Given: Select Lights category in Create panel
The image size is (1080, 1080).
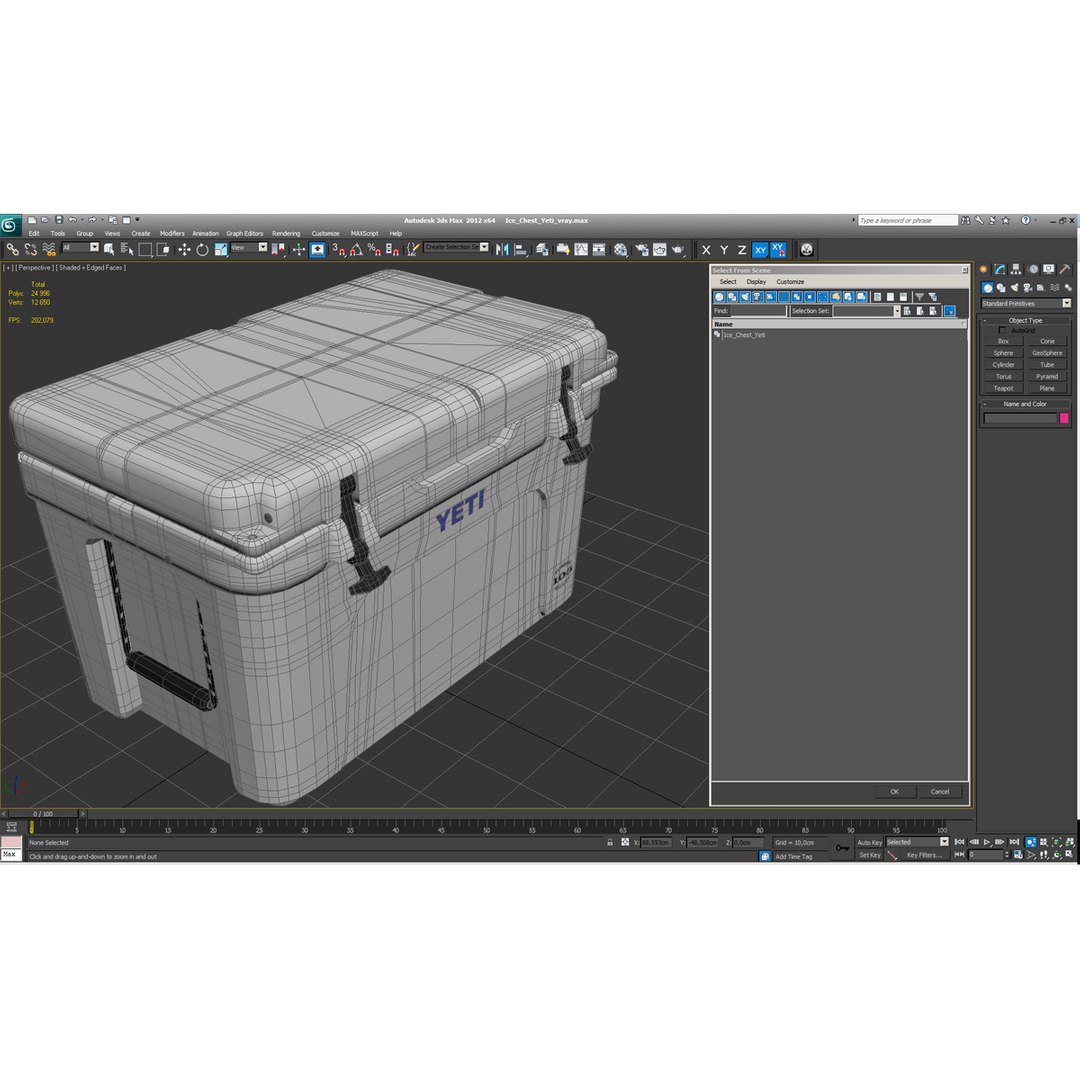Looking at the screenshot, I should coord(1014,288).
